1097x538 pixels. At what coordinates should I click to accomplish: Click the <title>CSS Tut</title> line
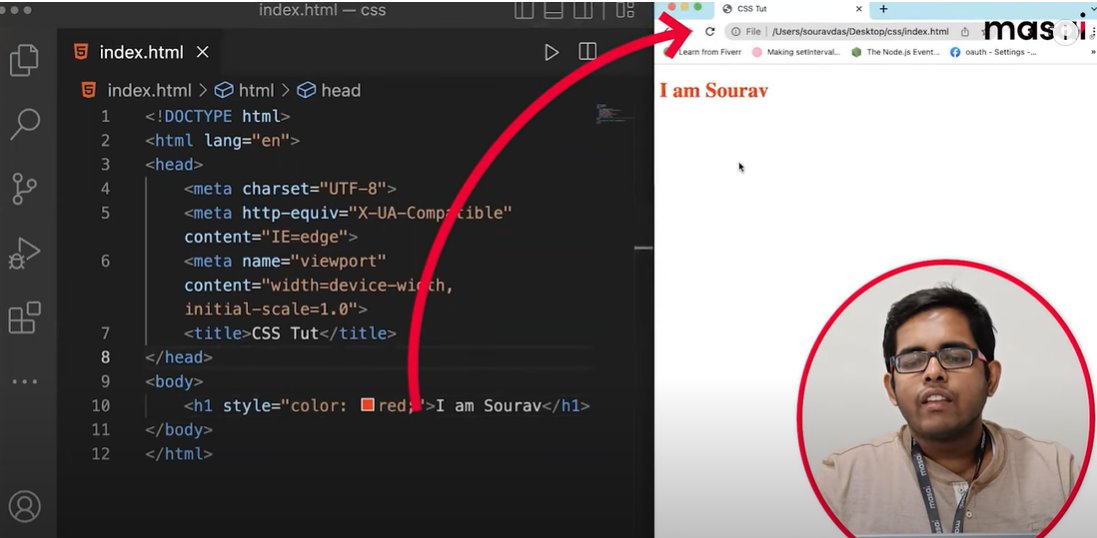click(x=290, y=333)
